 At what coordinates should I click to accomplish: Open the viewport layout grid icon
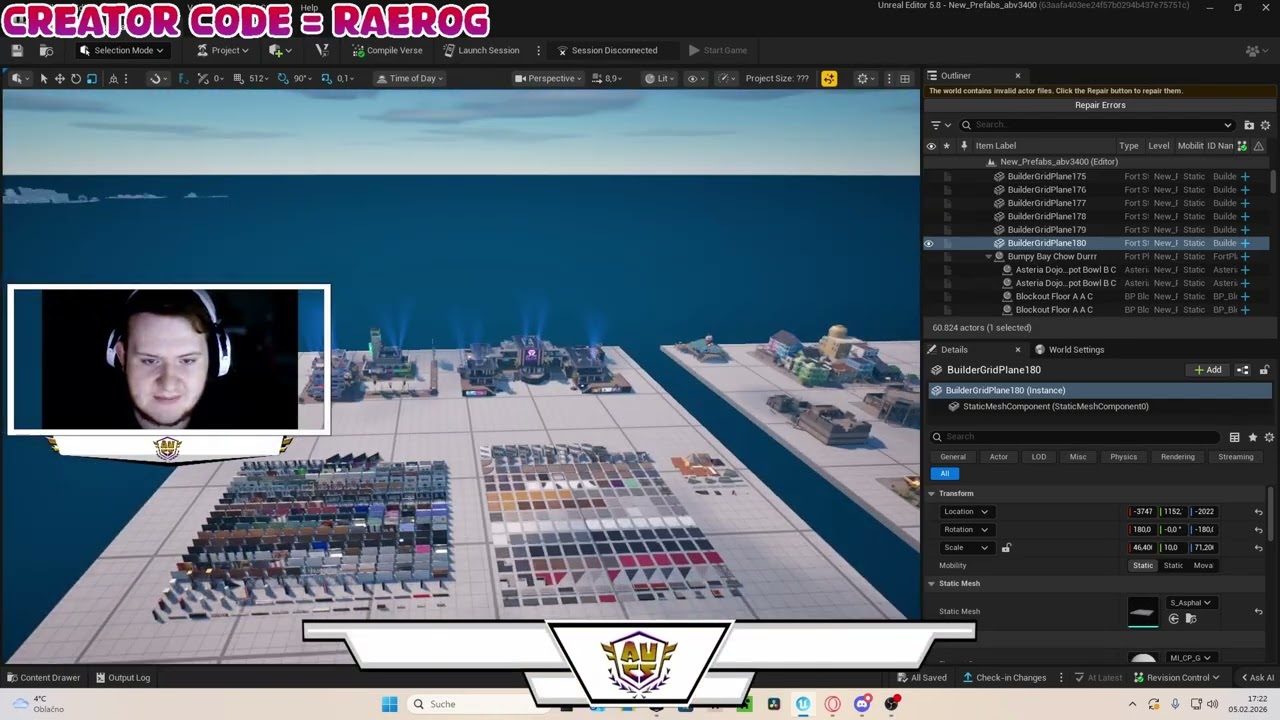point(905,78)
